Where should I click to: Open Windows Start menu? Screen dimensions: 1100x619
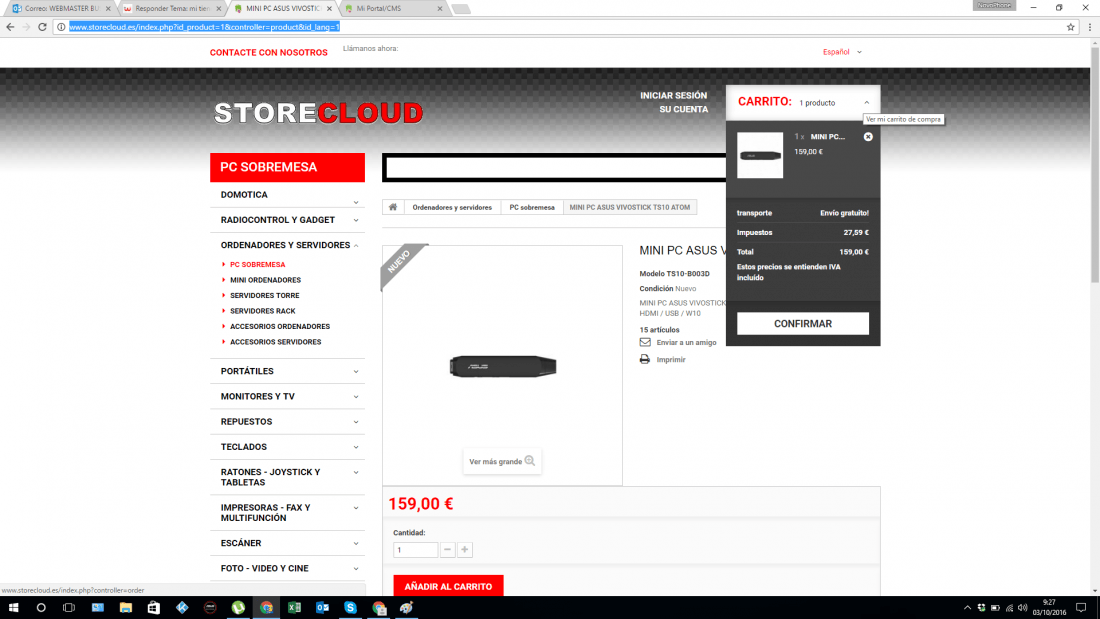coord(13,608)
